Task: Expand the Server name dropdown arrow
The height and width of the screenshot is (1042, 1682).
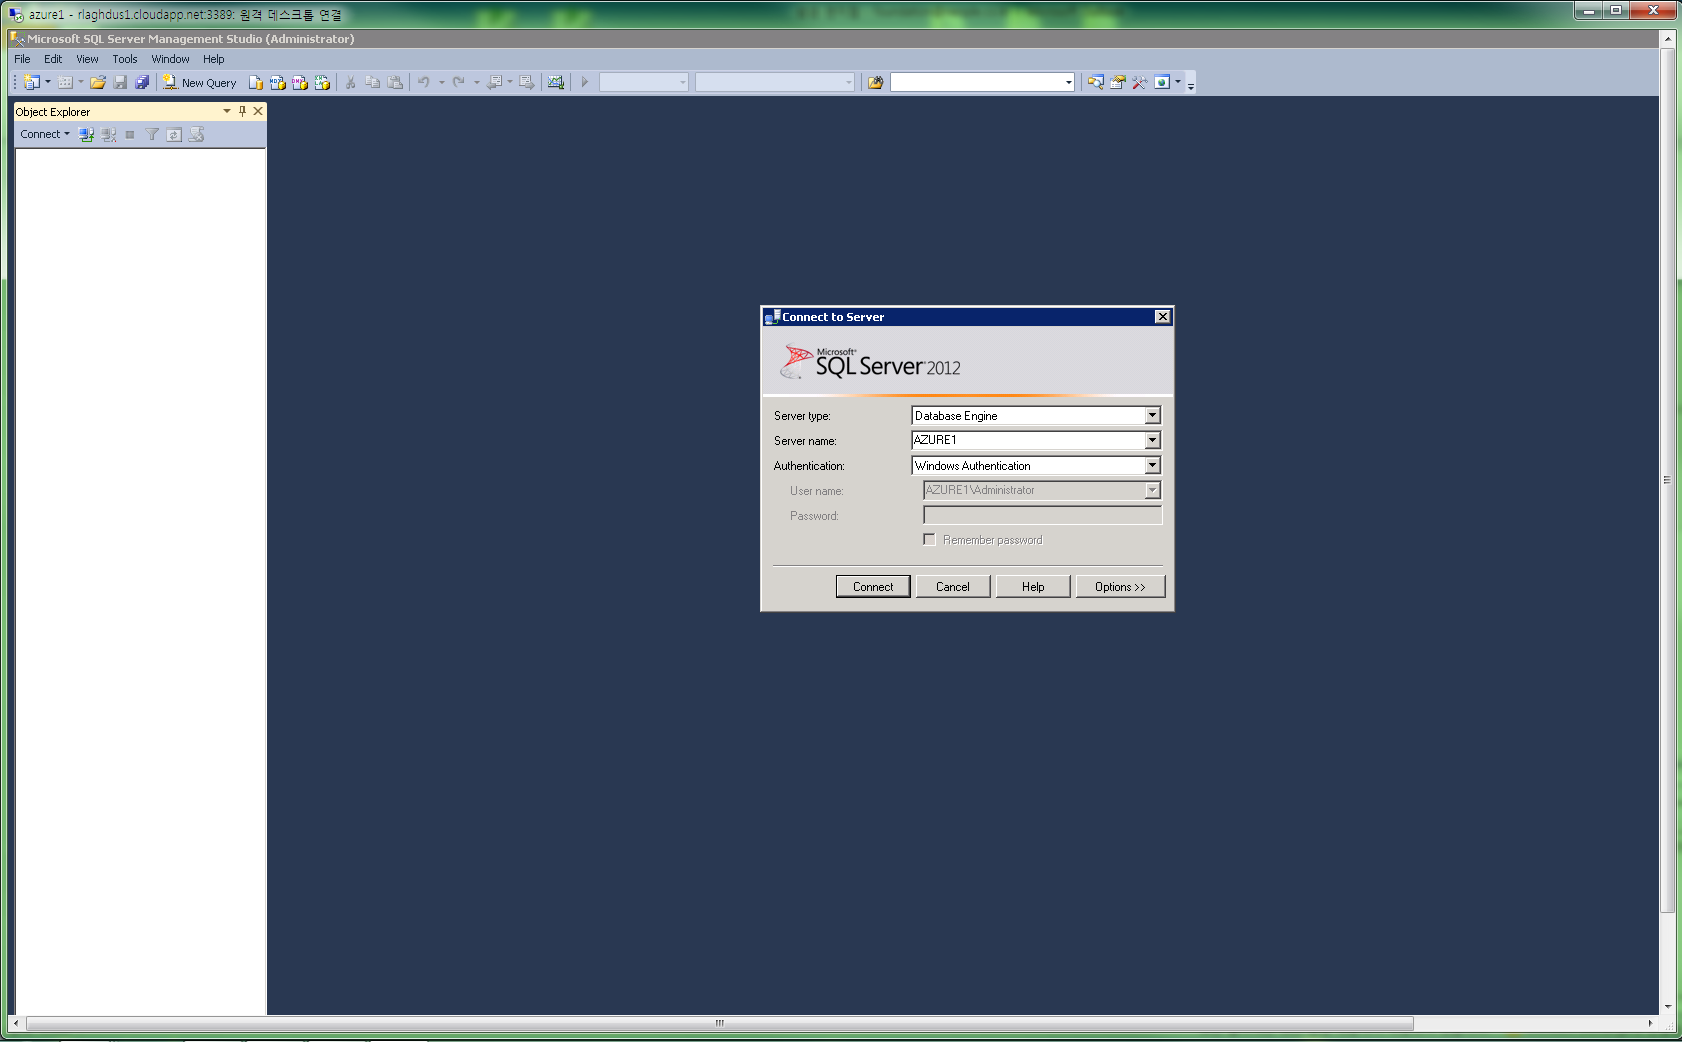Action: tap(1152, 440)
